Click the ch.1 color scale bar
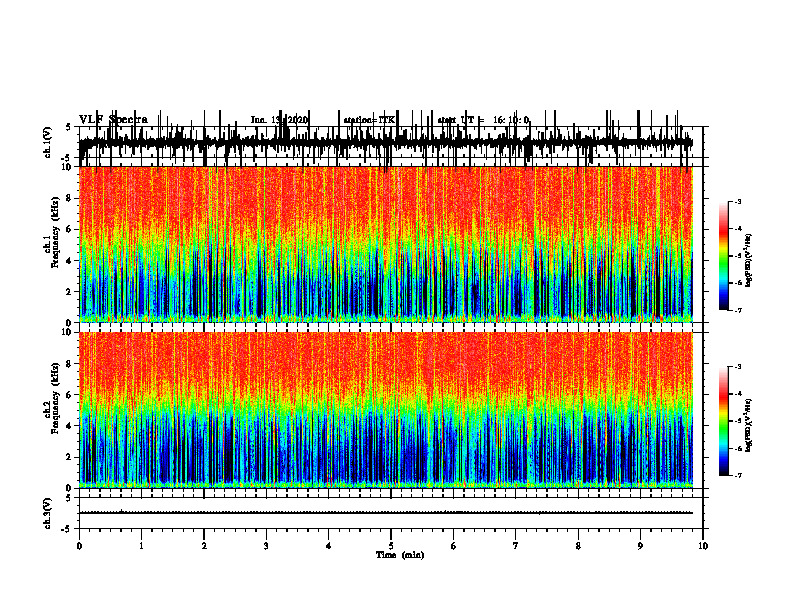Image resolution: width=792 pixels, height=612 pixels. 724,256
